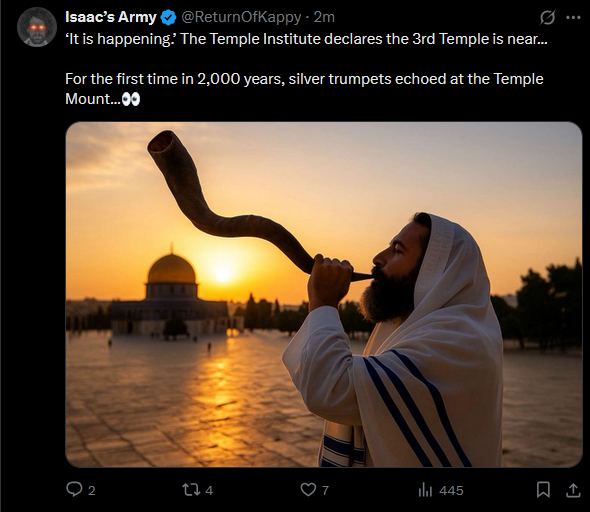This screenshot has width=590, height=512.
Task: Bookmark this post
Action: point(543,490)
